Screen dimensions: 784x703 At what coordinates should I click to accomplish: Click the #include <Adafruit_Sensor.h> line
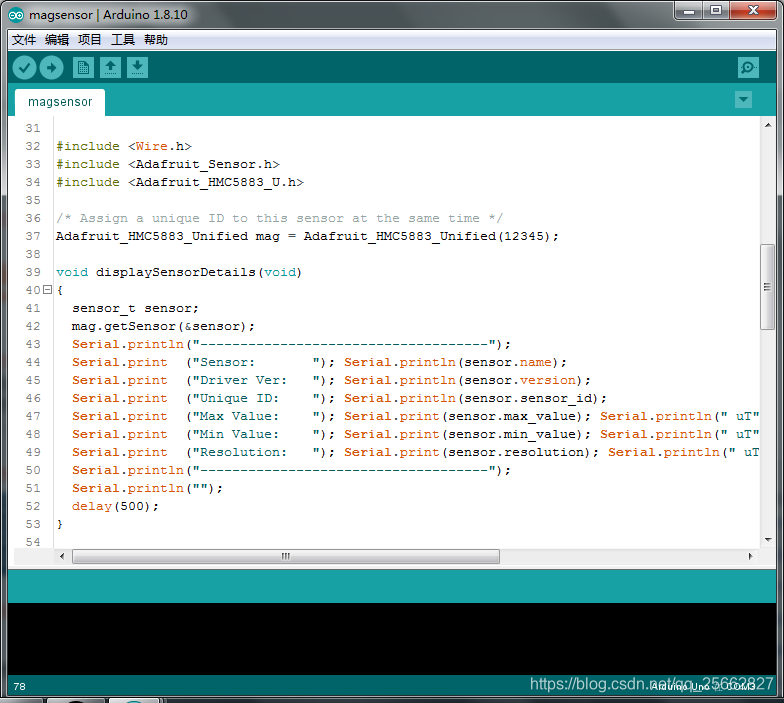168,164
